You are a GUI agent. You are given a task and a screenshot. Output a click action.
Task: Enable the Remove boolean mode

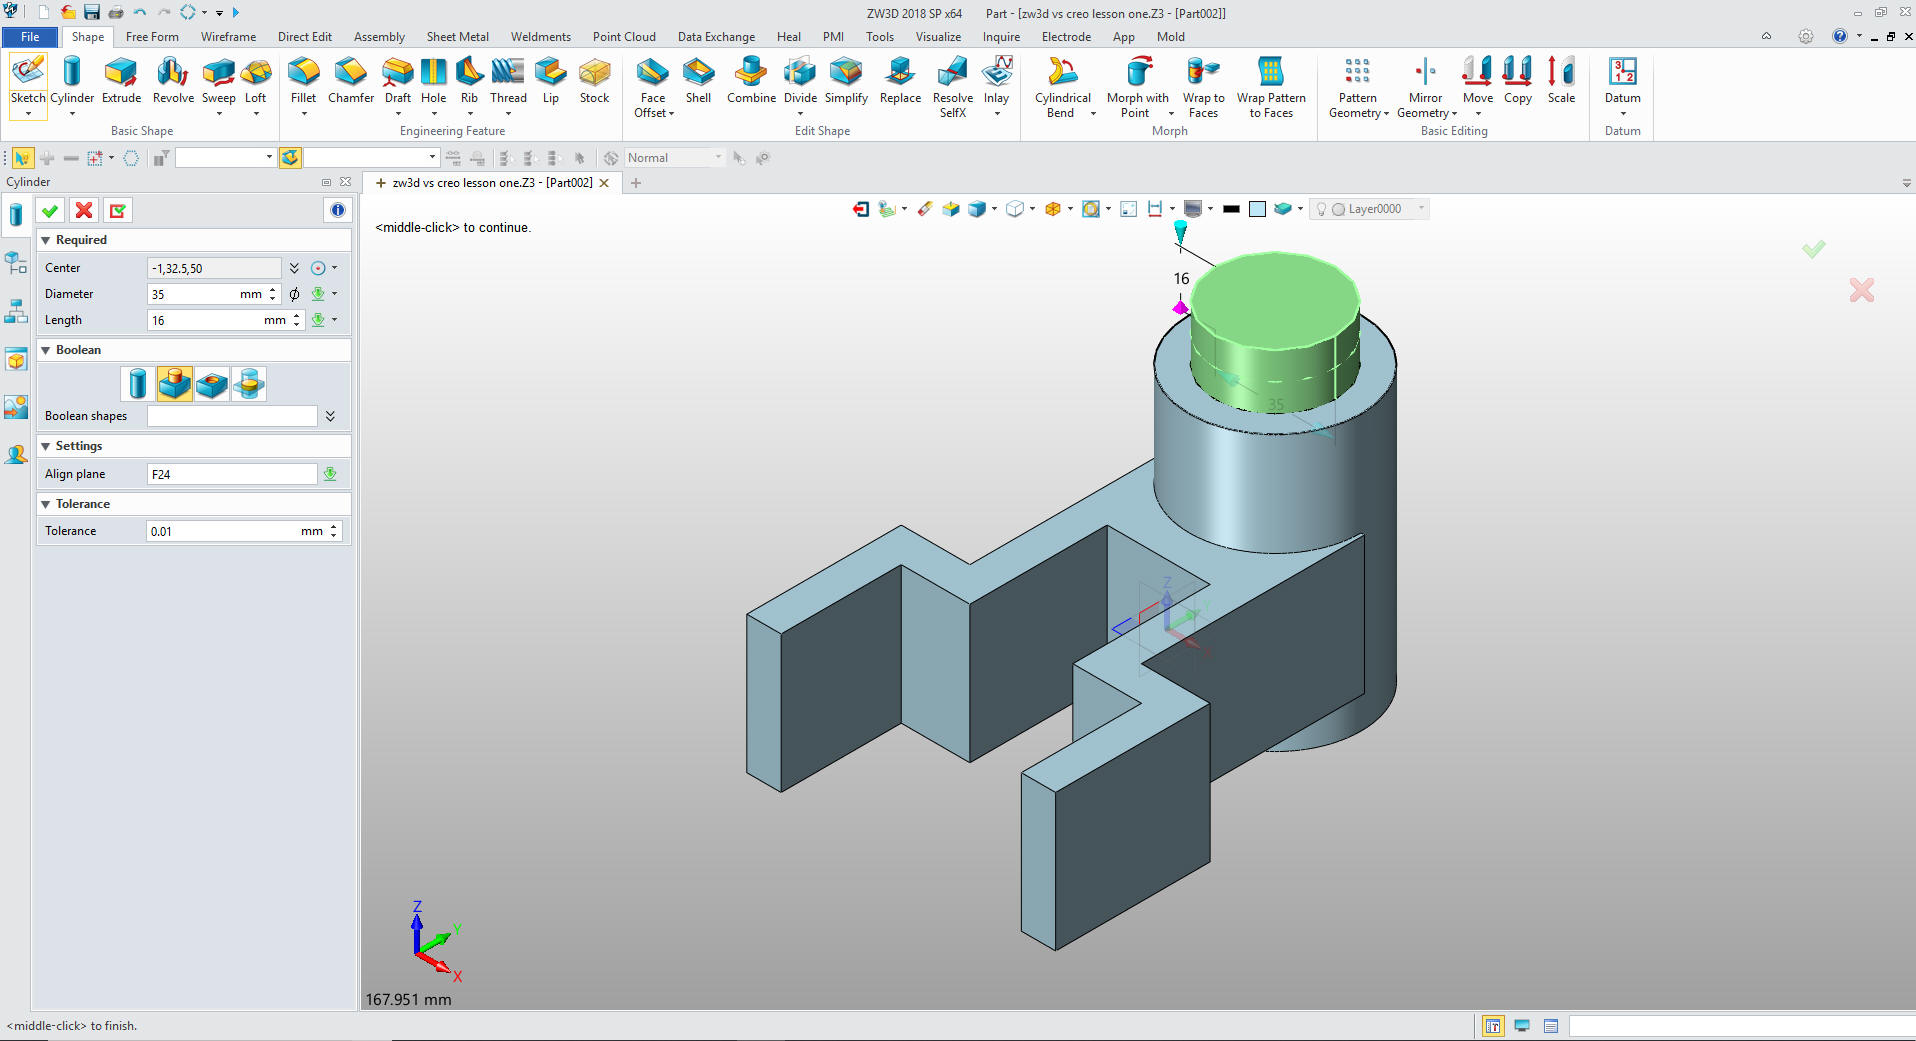coord(212,384)
